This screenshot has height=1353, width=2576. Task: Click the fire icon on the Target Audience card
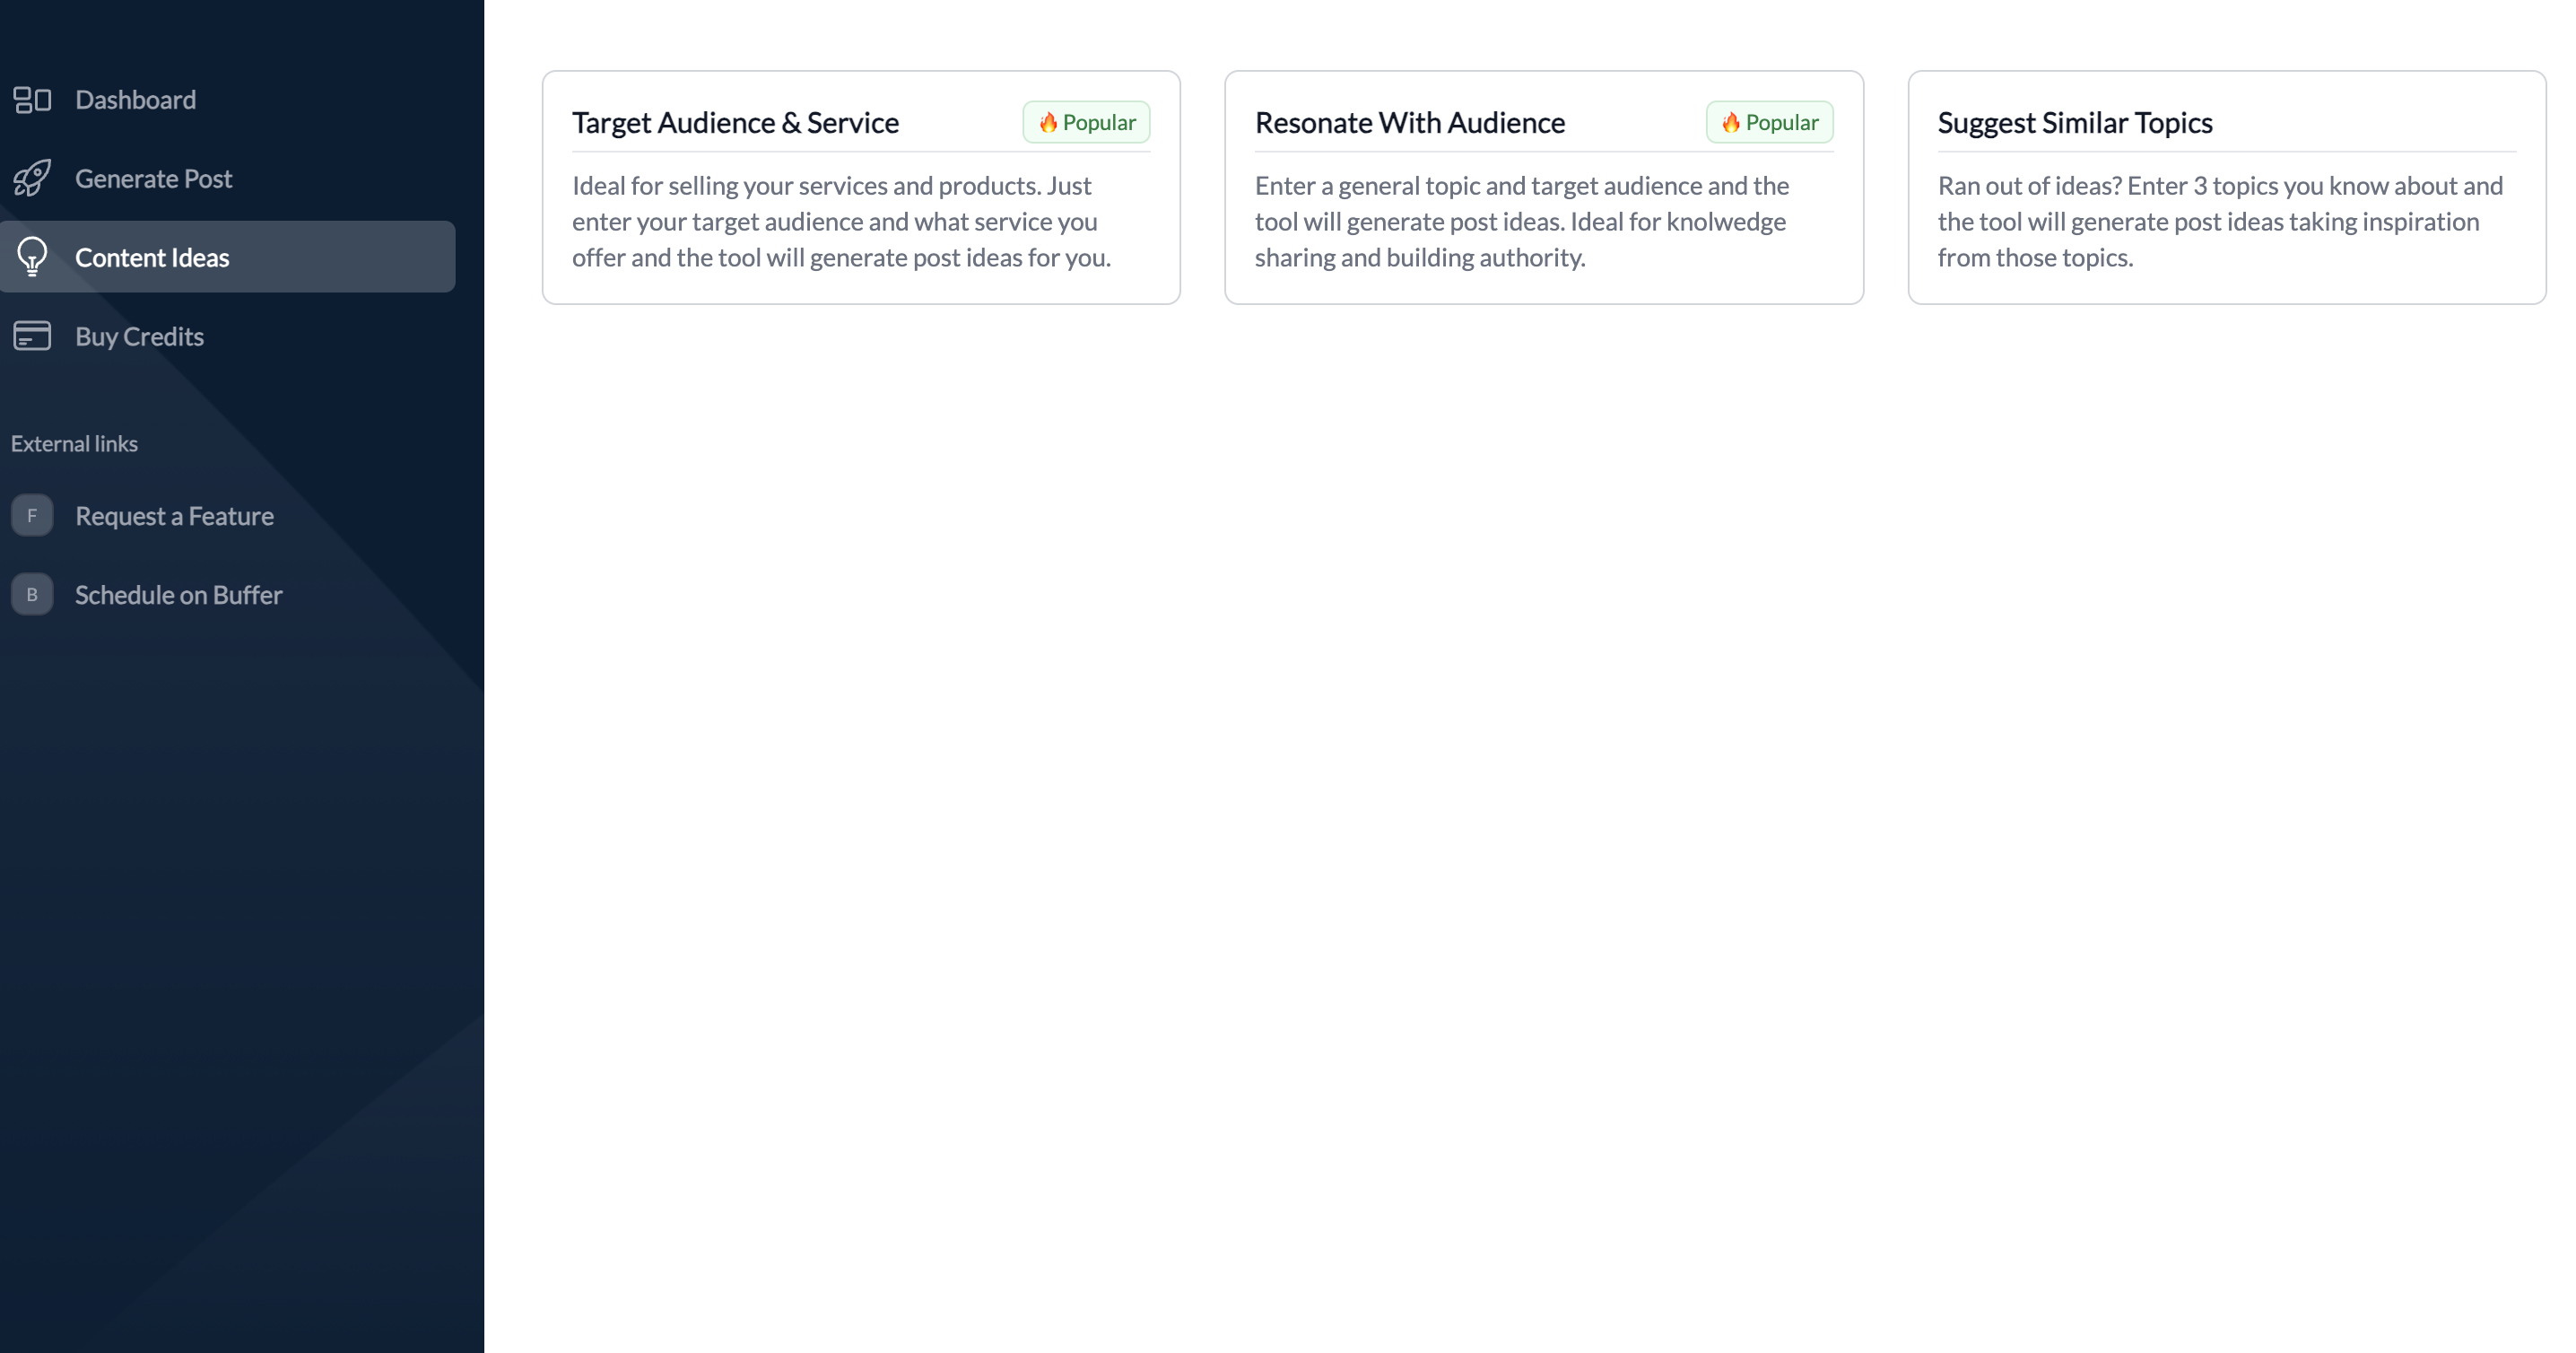click(1048, 123)
